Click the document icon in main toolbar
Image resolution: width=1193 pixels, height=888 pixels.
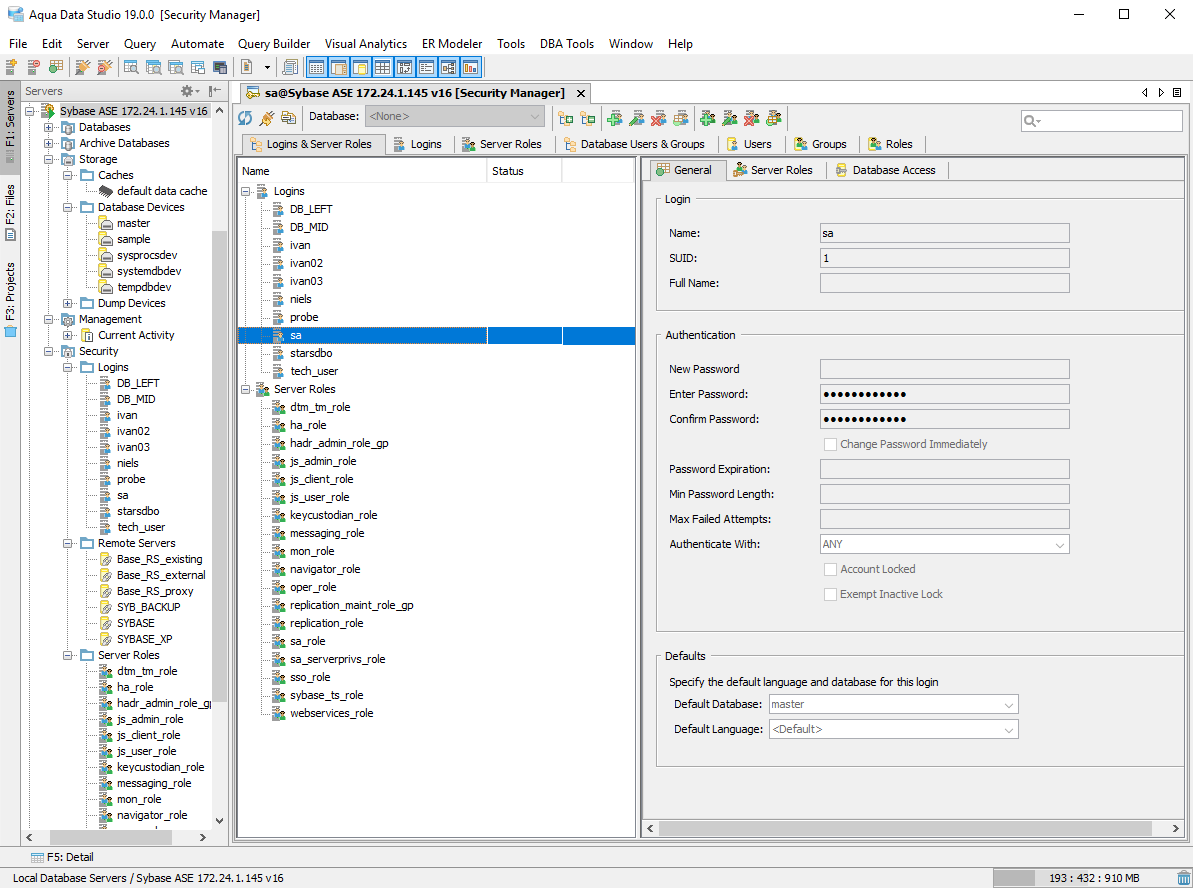click(247, 68)
